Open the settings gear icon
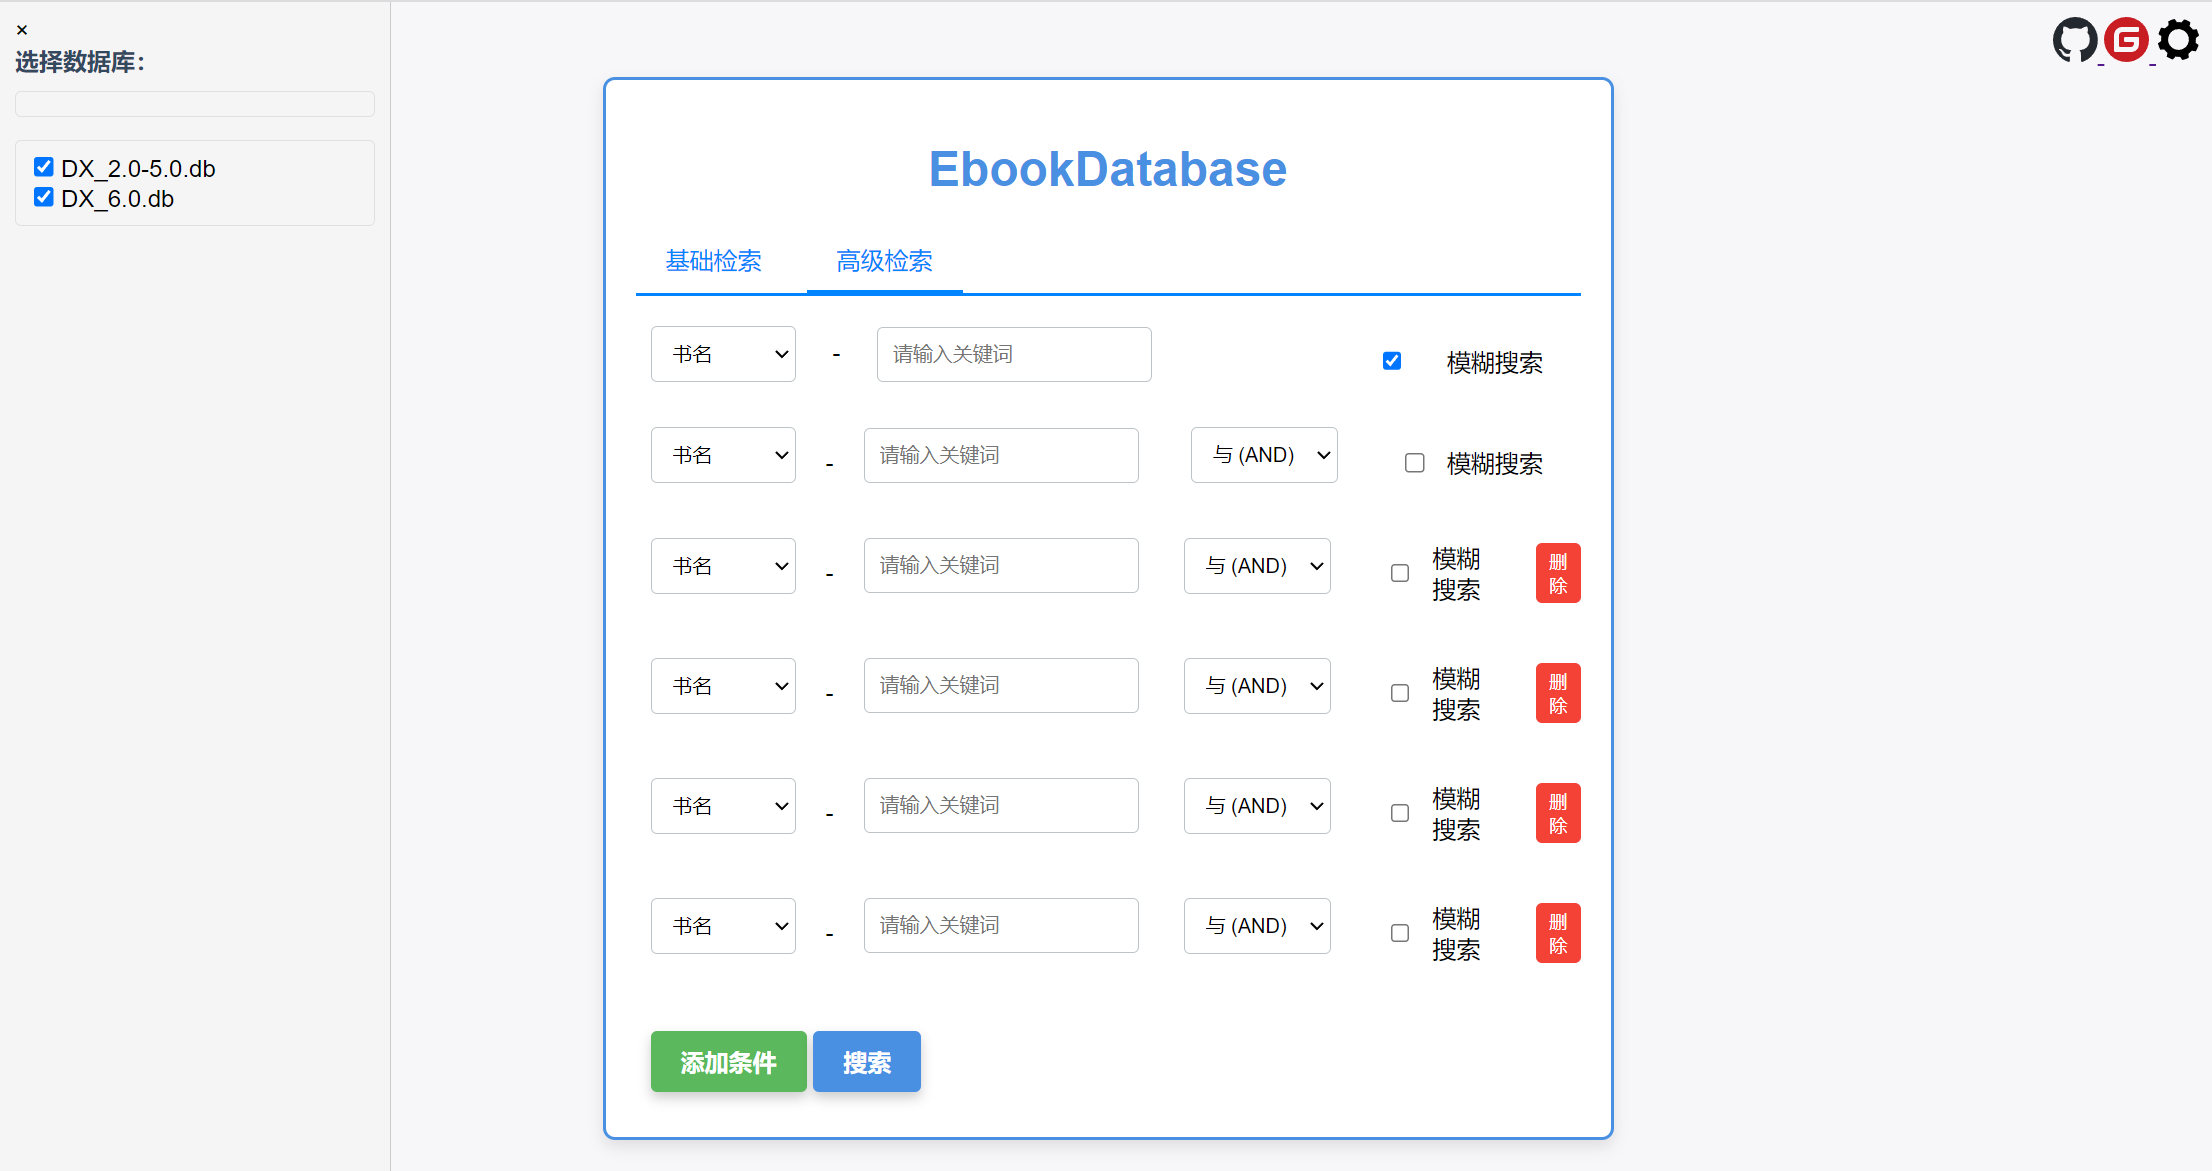2212x1171 pixels. 2178,40
